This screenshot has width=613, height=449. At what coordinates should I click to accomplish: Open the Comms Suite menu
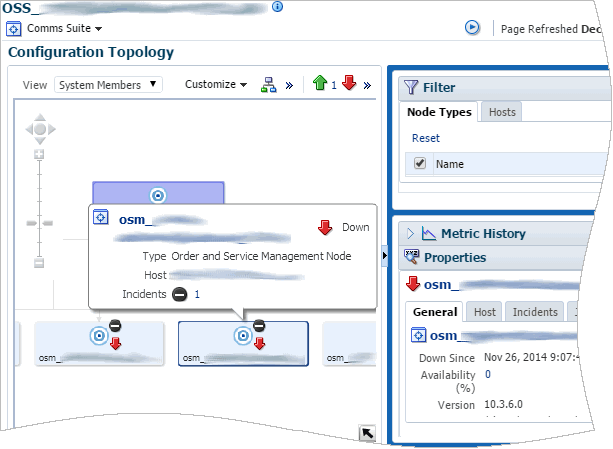(x=65, y=29)
